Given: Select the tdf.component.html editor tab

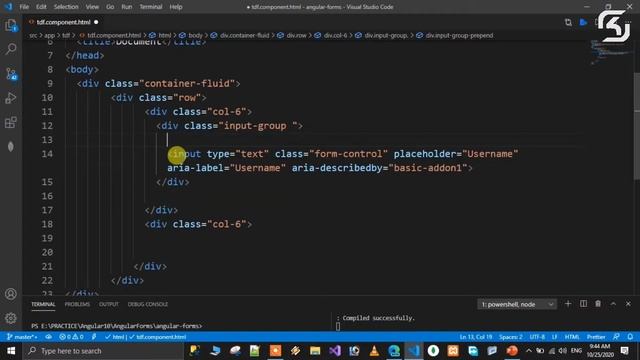Looking at the screenshot, I should tap(63, 22).
